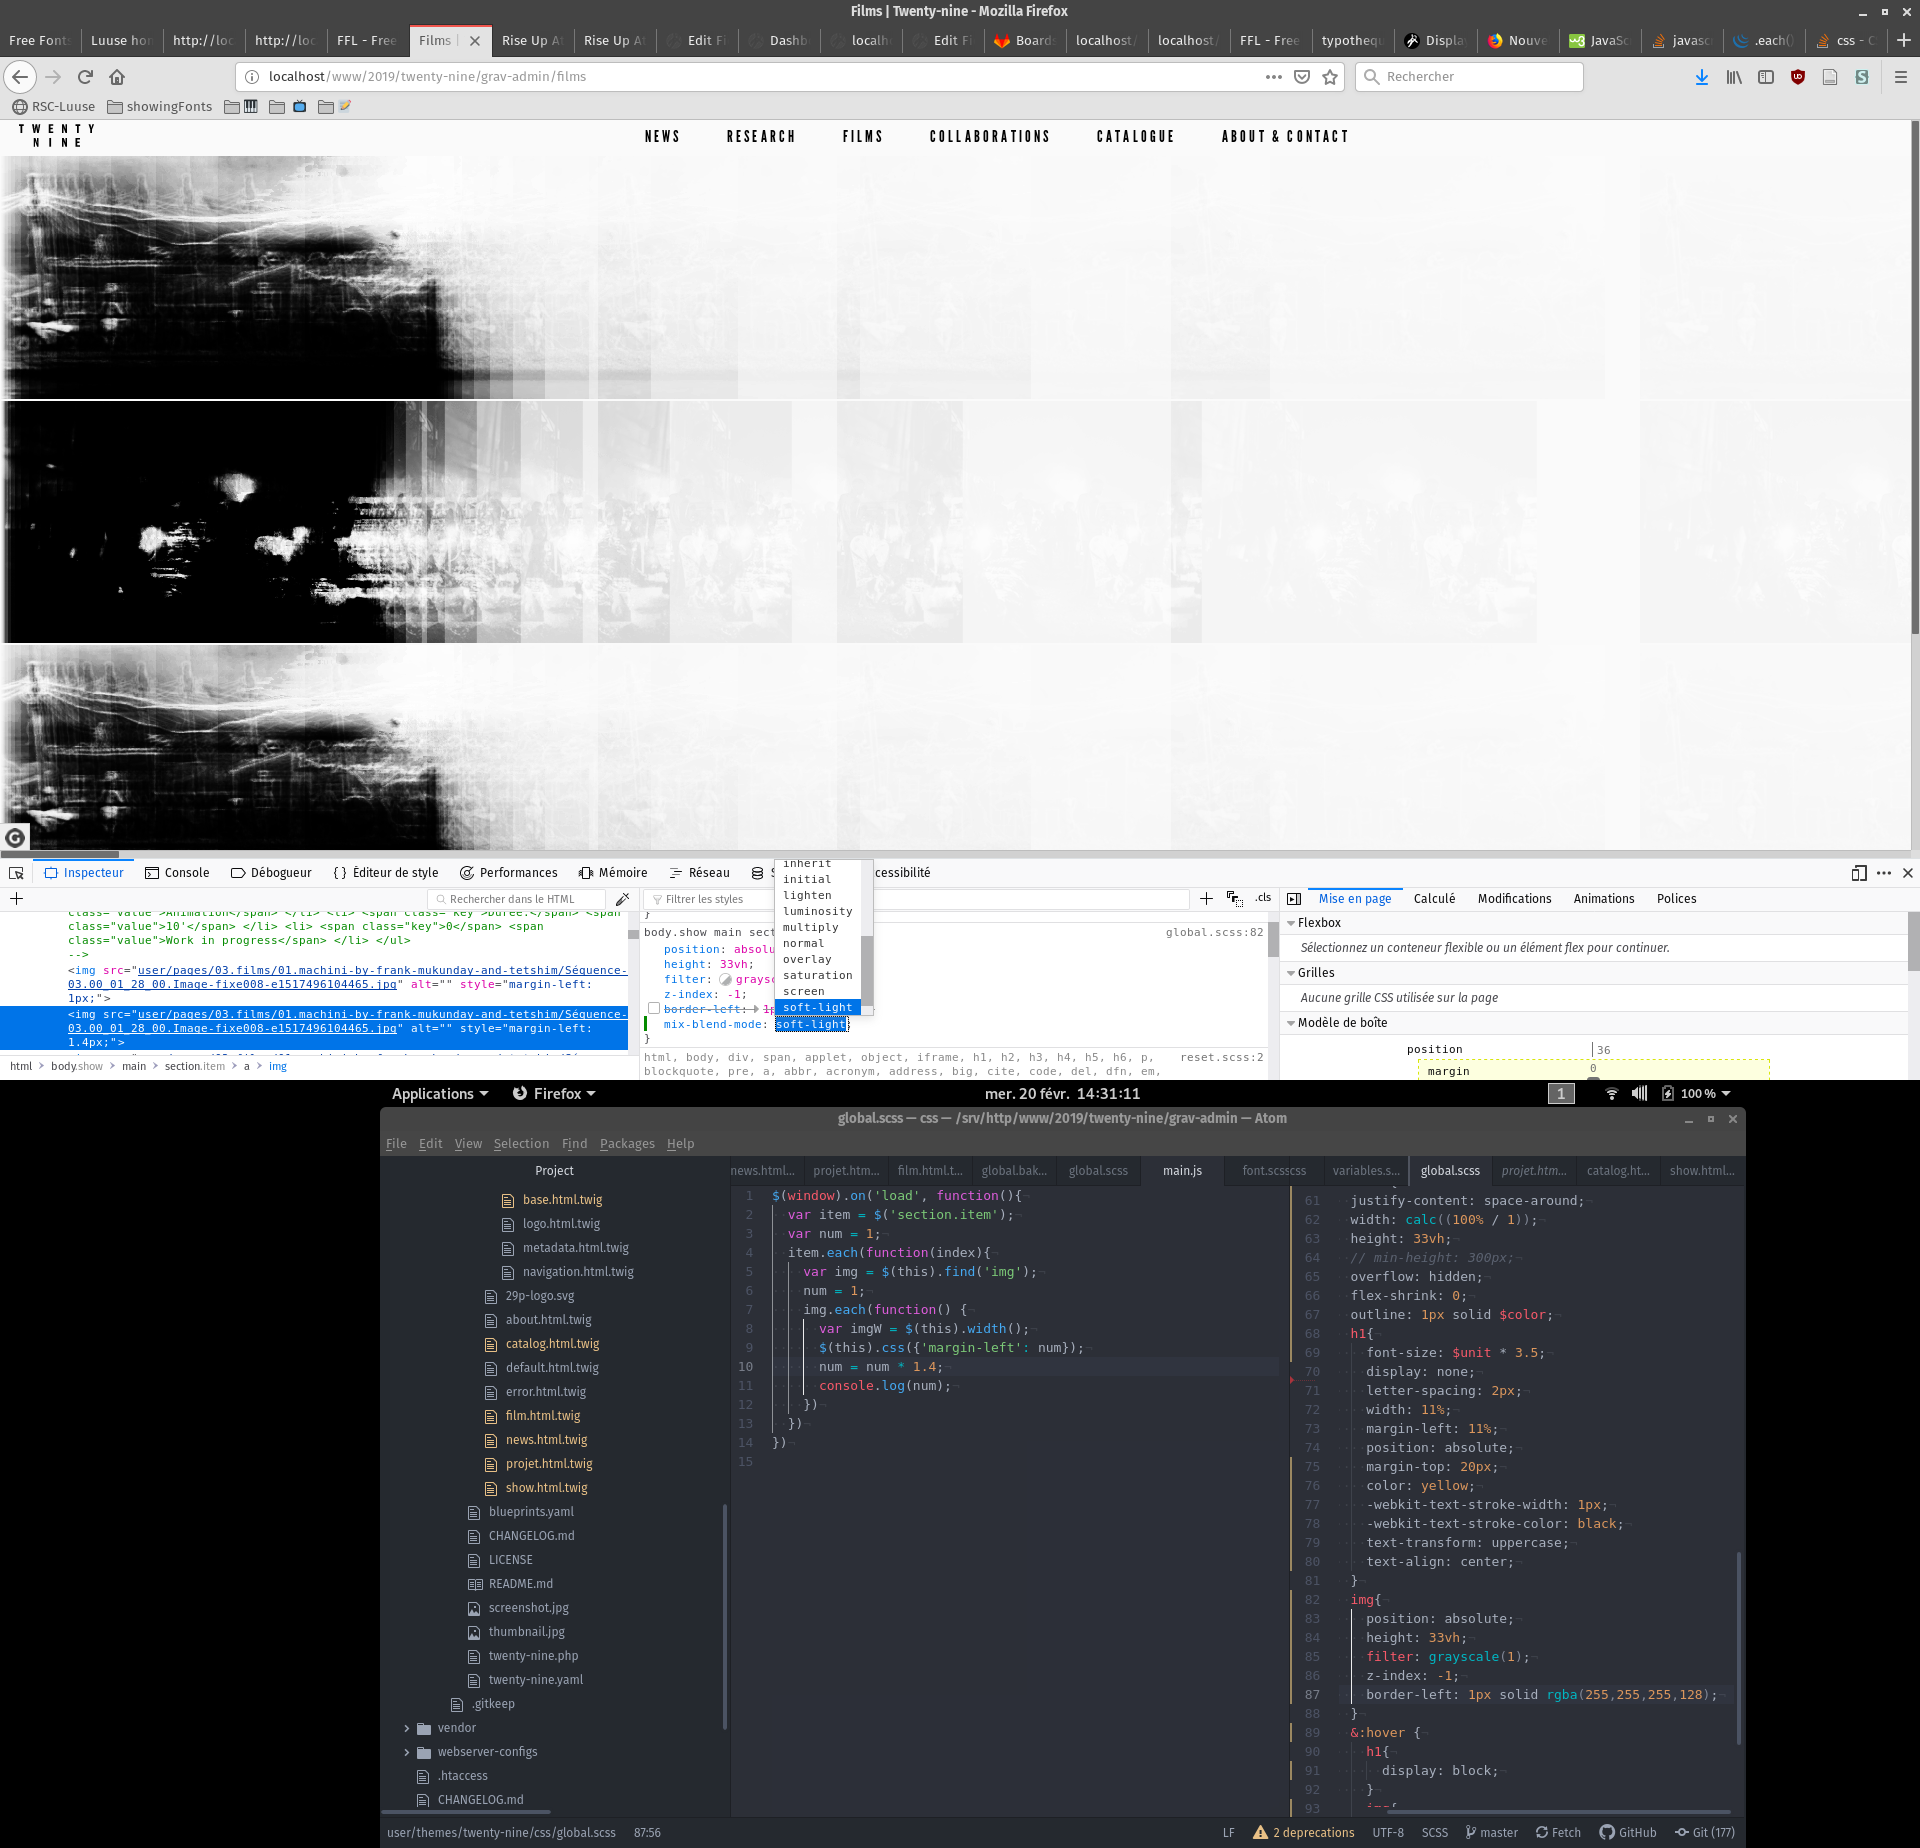Click the eyedropper icon beside HTML search
The height and width of the screenshot is (1848, 1920).
pyautogui.click(x=622, y=899)
